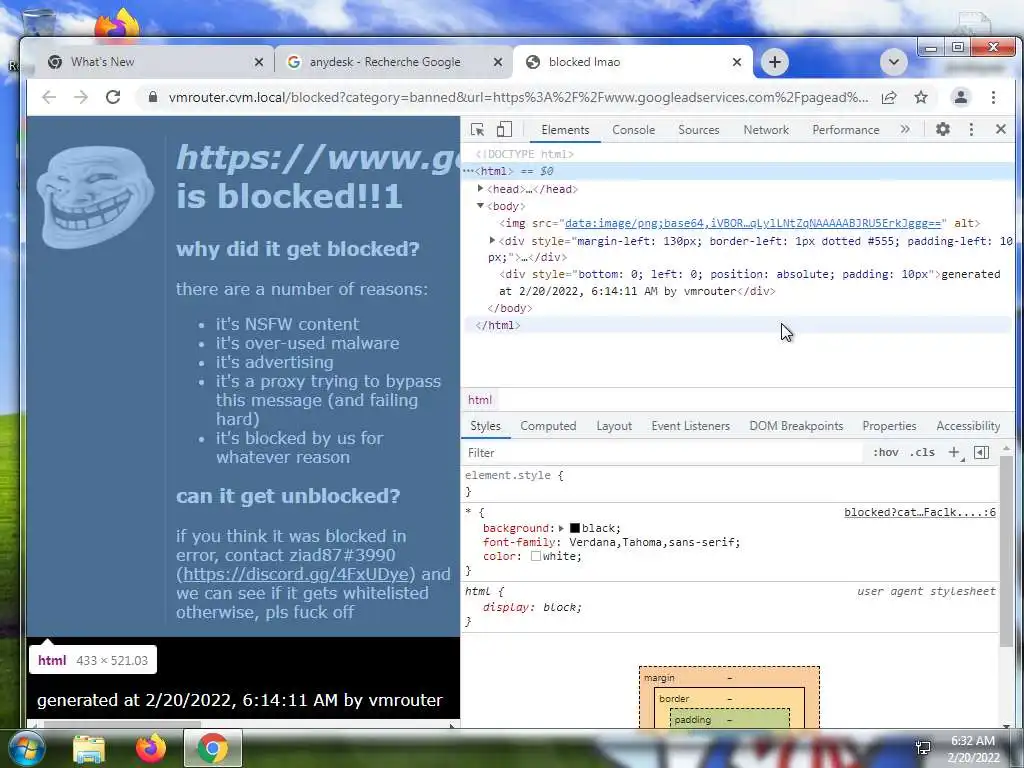Click the network tray icon
This screenshot has width=1024, height=768.
tap(923, 748)
